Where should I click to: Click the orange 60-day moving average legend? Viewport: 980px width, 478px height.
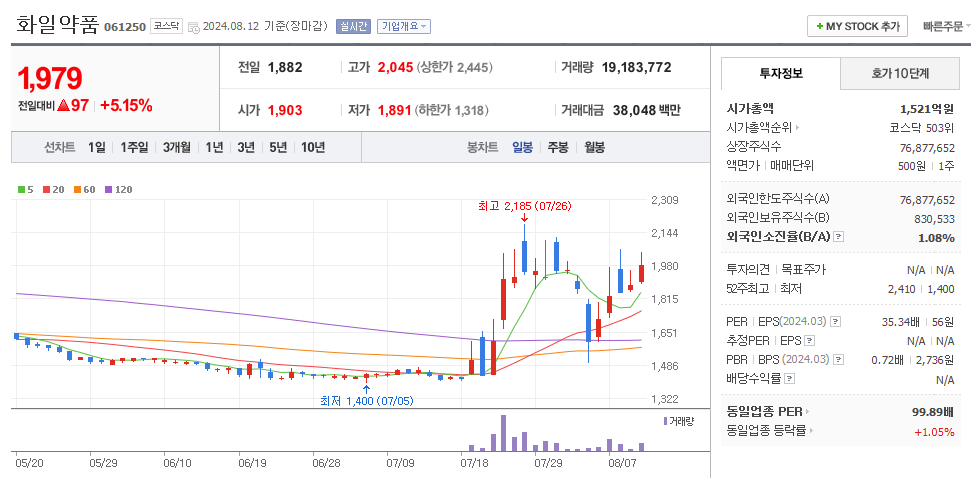click(x=84, y=189)
